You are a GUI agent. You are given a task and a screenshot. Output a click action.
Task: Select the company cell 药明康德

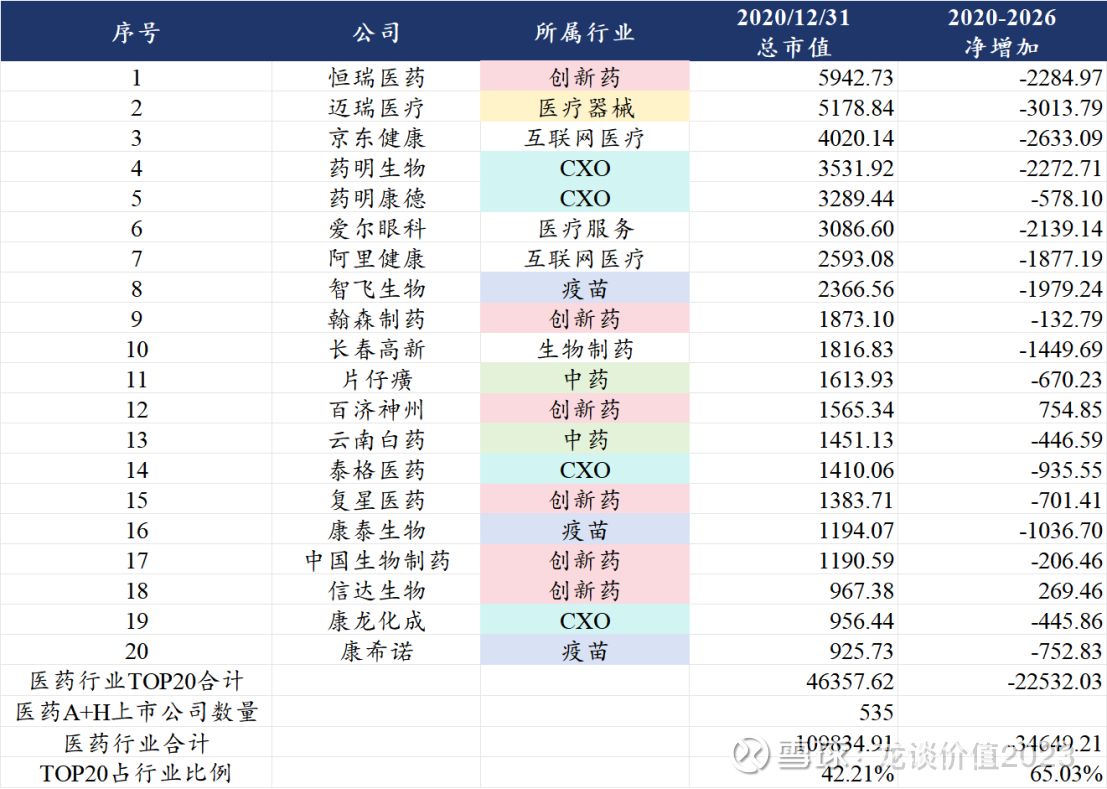(376, 198)
